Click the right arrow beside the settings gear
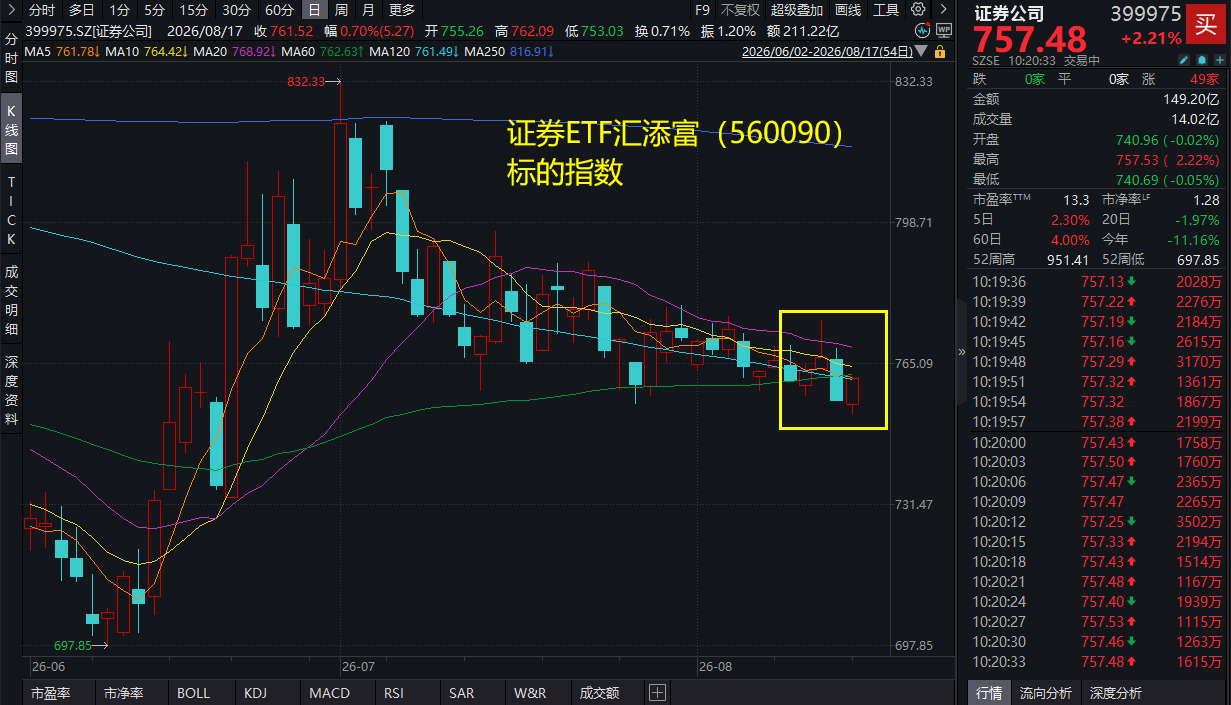This screenshot has width=1231, height=705. [945, 10]
